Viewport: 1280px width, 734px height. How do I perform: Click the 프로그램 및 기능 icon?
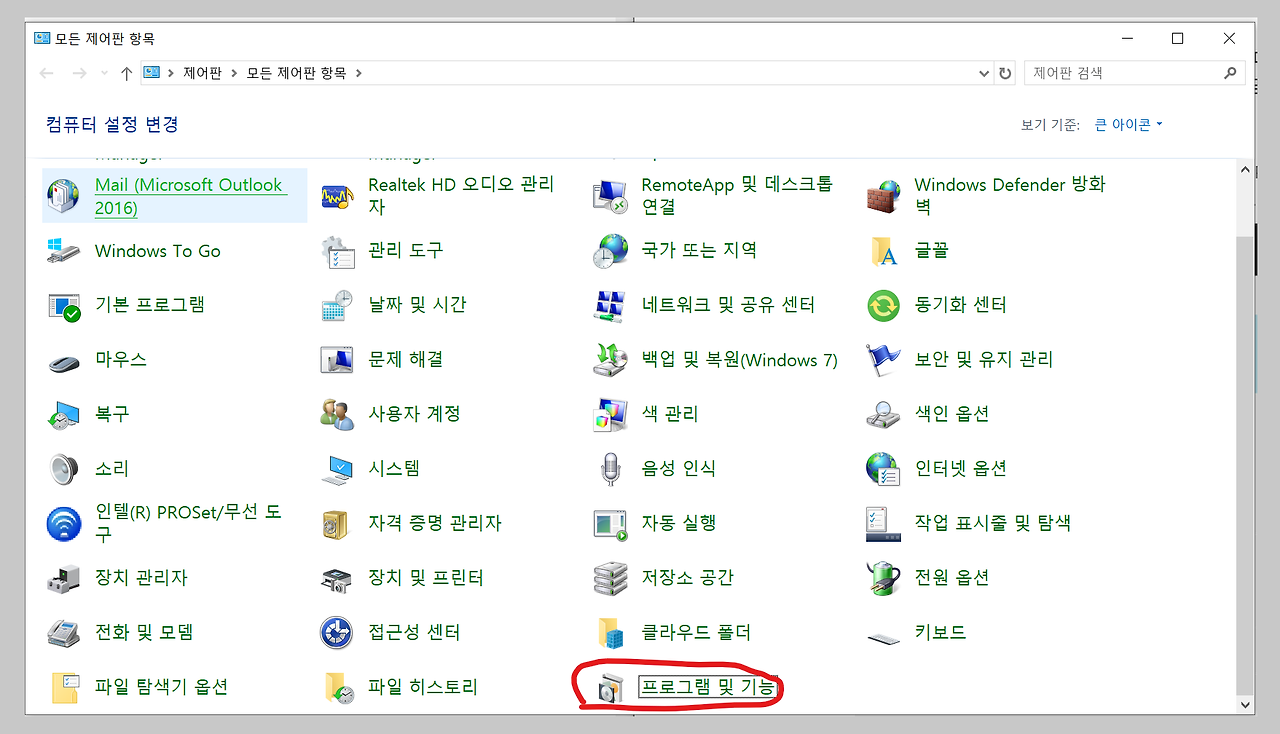[x=610, y=689]
